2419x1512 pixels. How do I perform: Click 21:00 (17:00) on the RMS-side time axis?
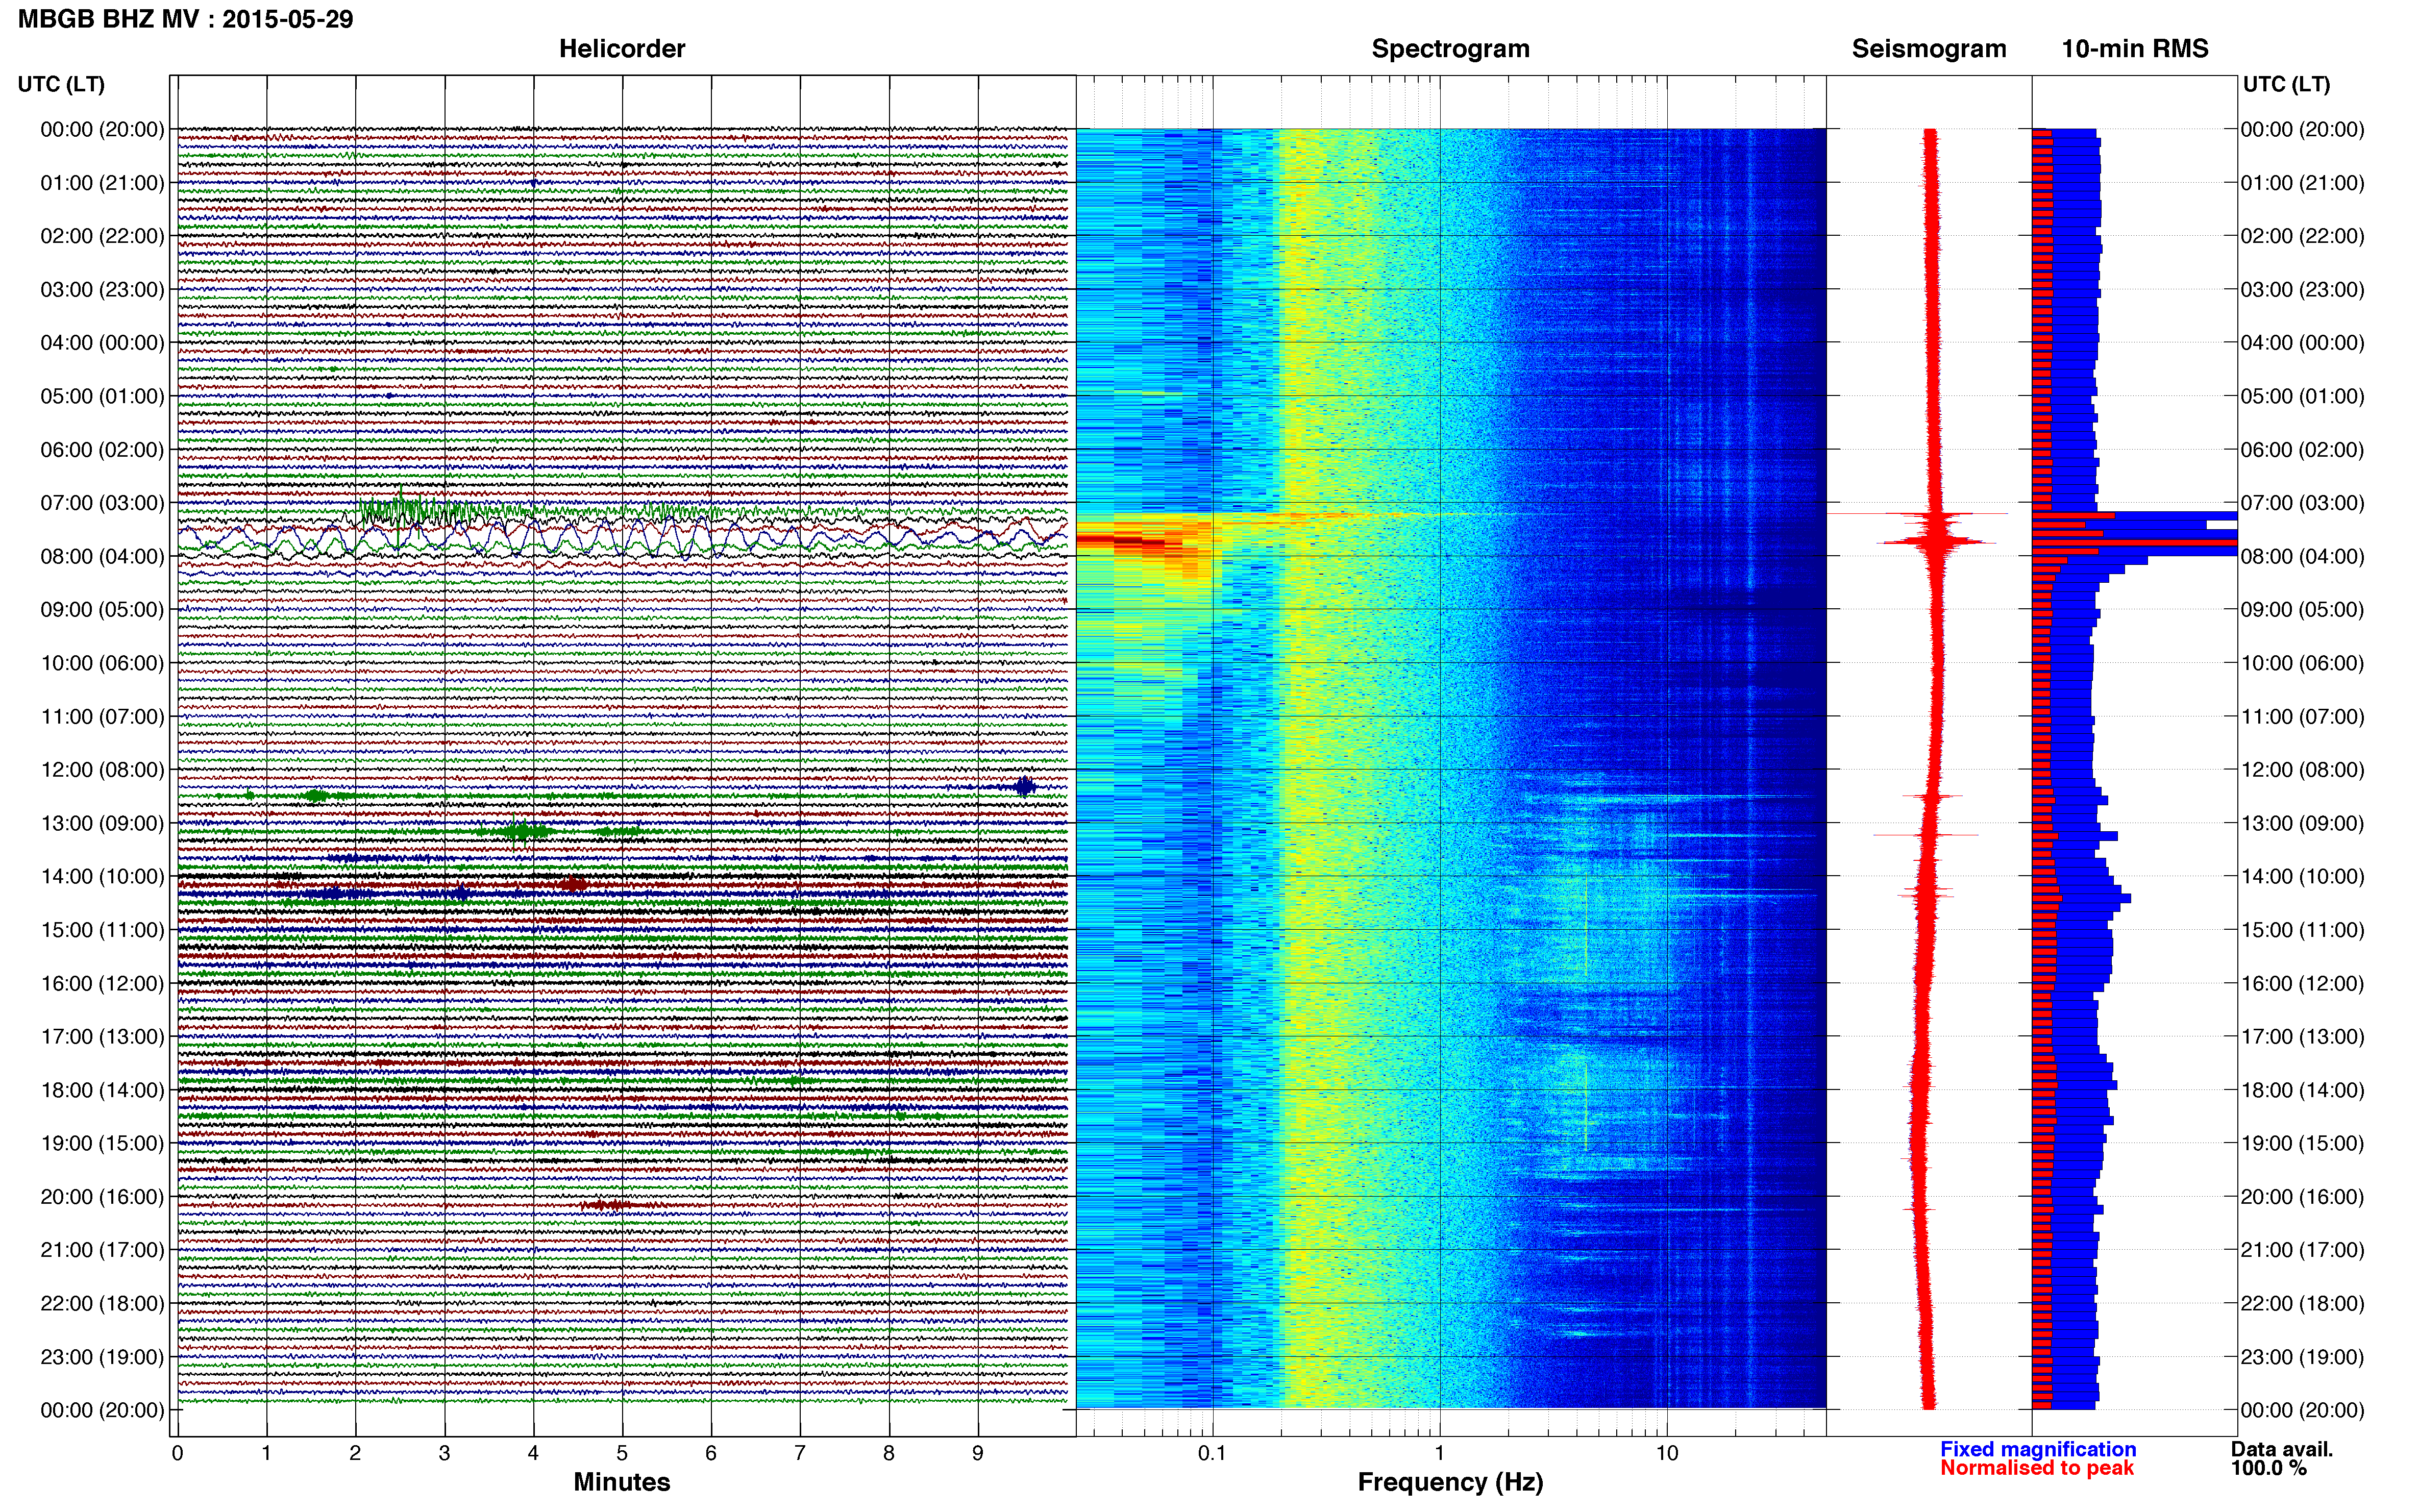pos(2303,1250)
